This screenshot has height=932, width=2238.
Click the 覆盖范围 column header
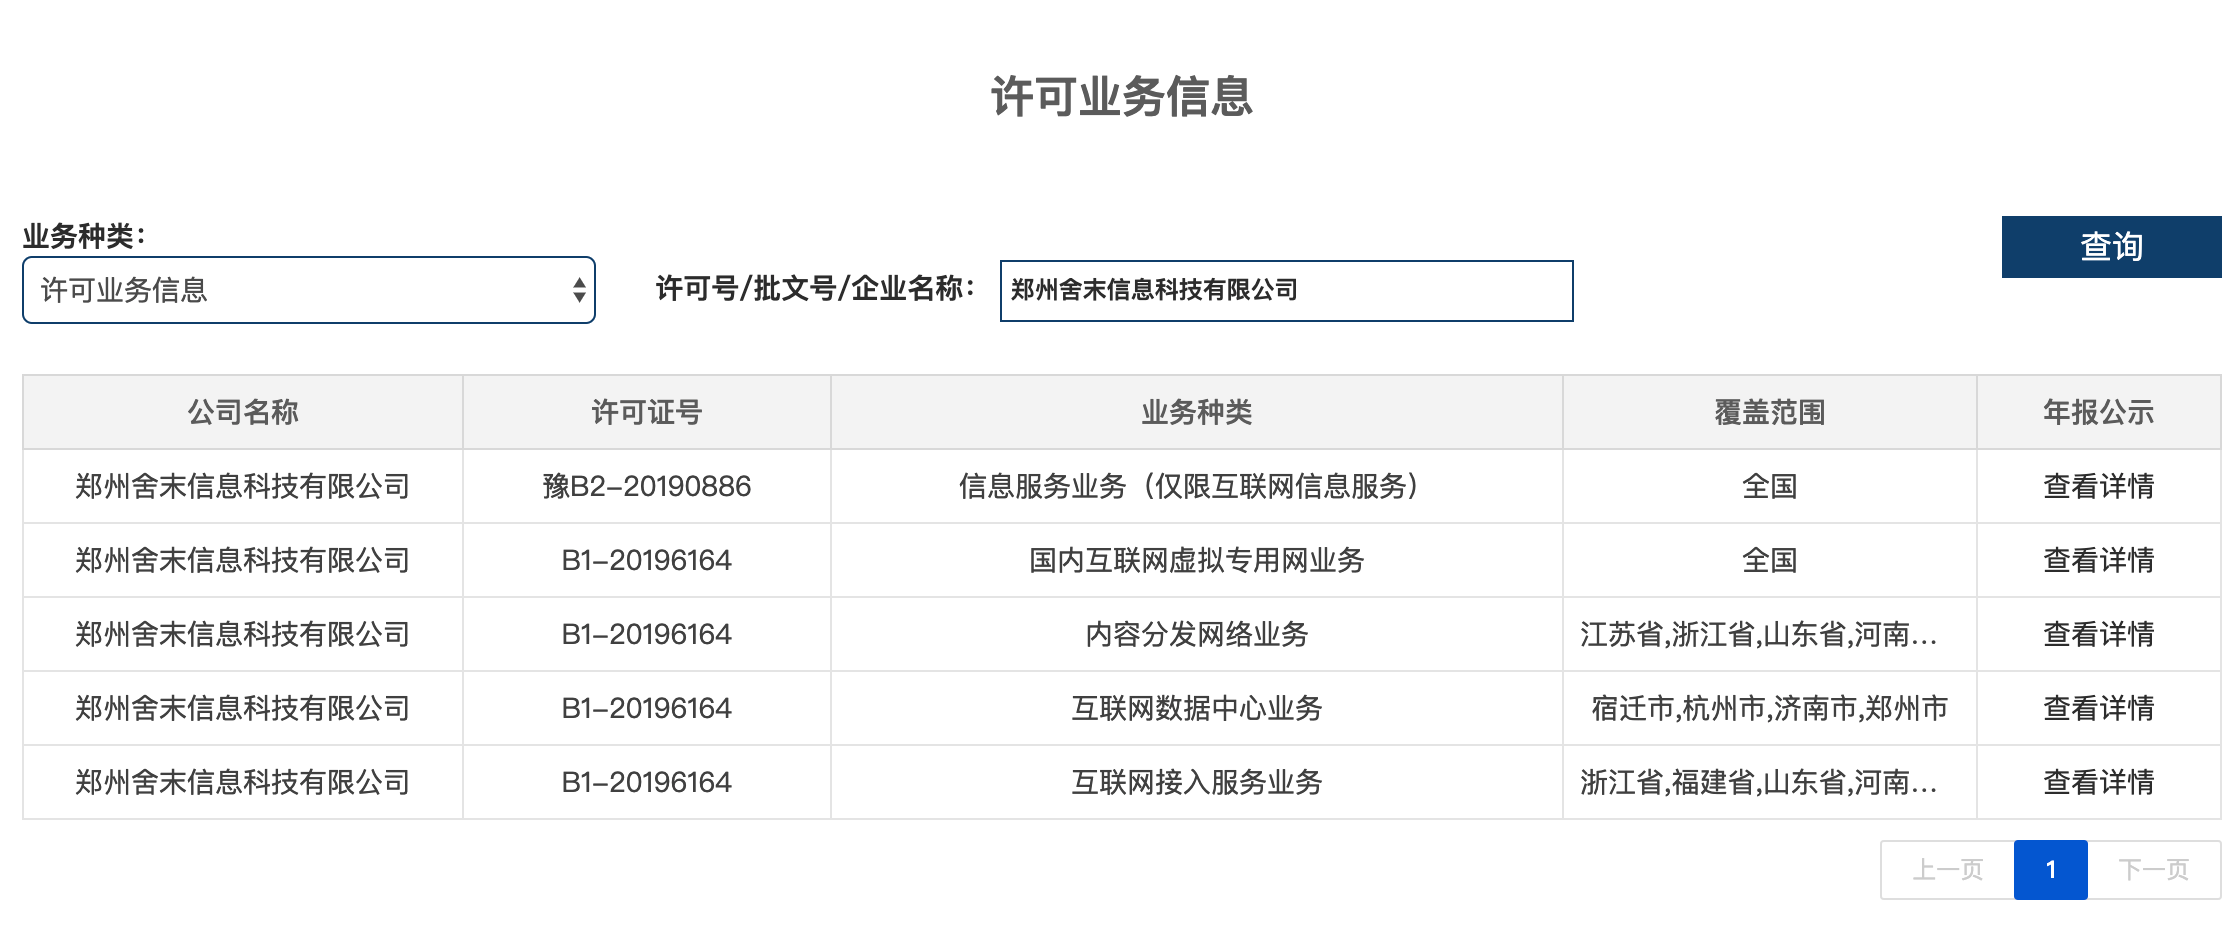pos(1770,412)
